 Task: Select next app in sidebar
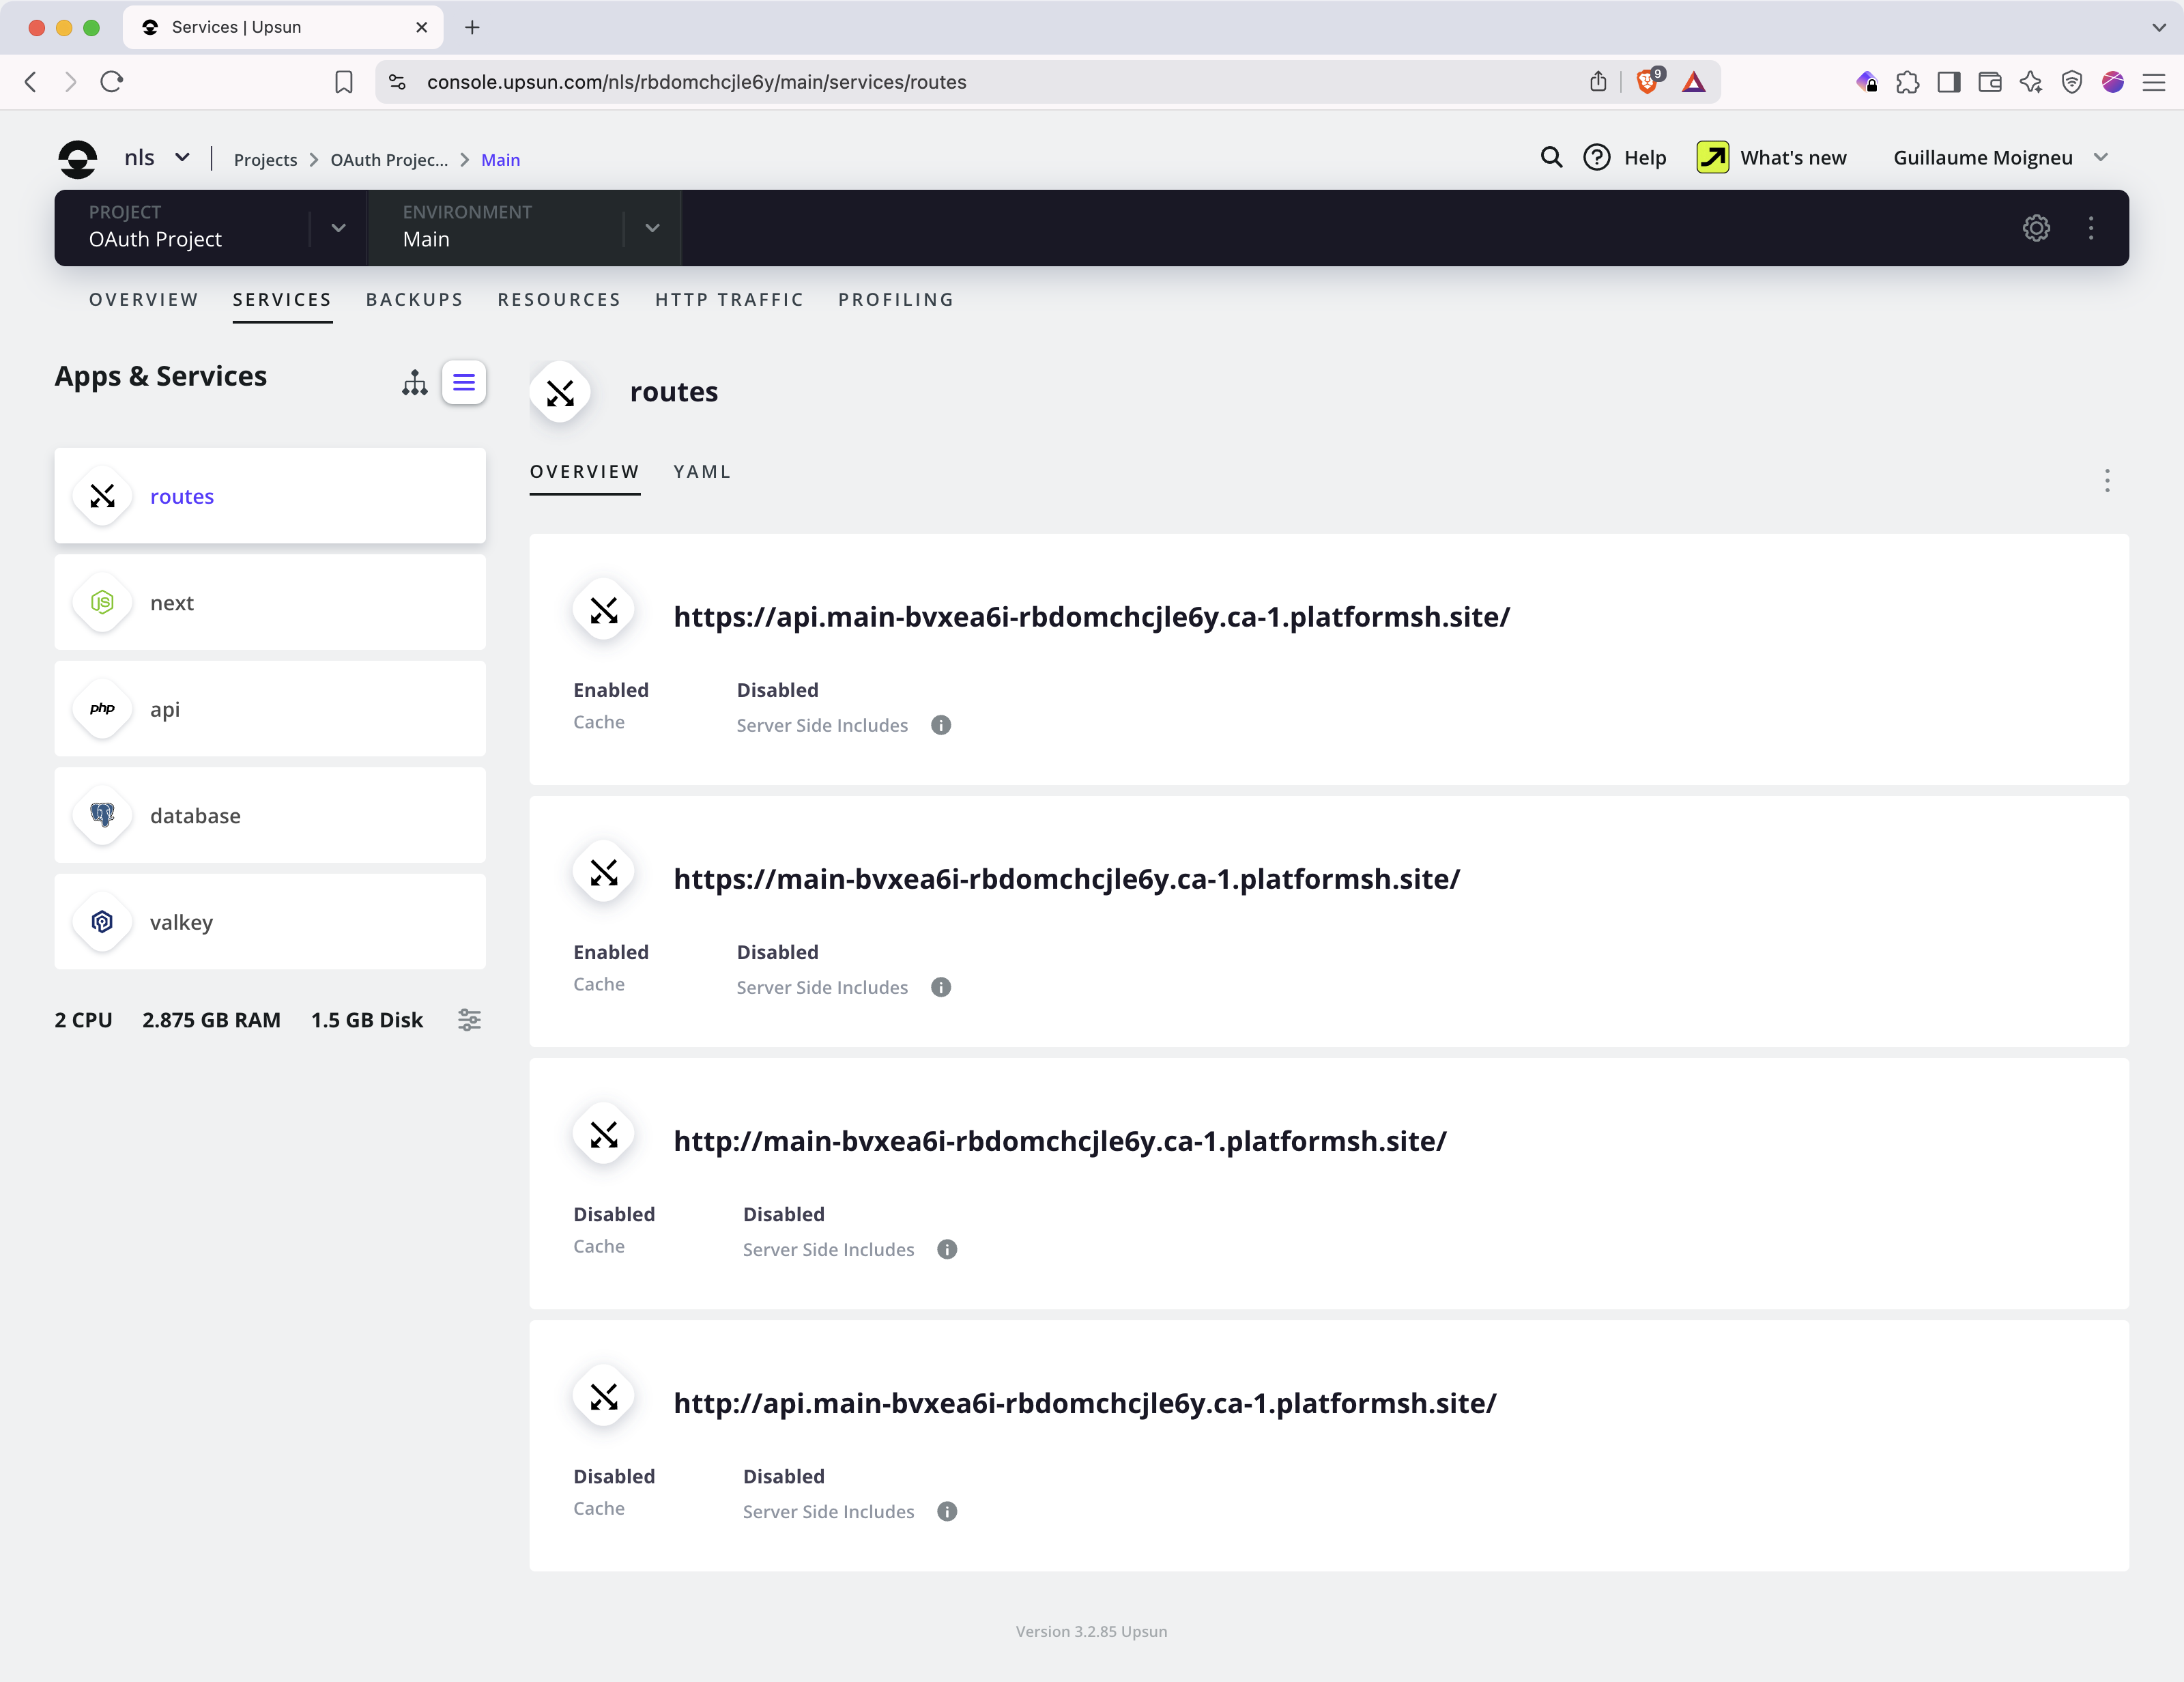point(270,602)
